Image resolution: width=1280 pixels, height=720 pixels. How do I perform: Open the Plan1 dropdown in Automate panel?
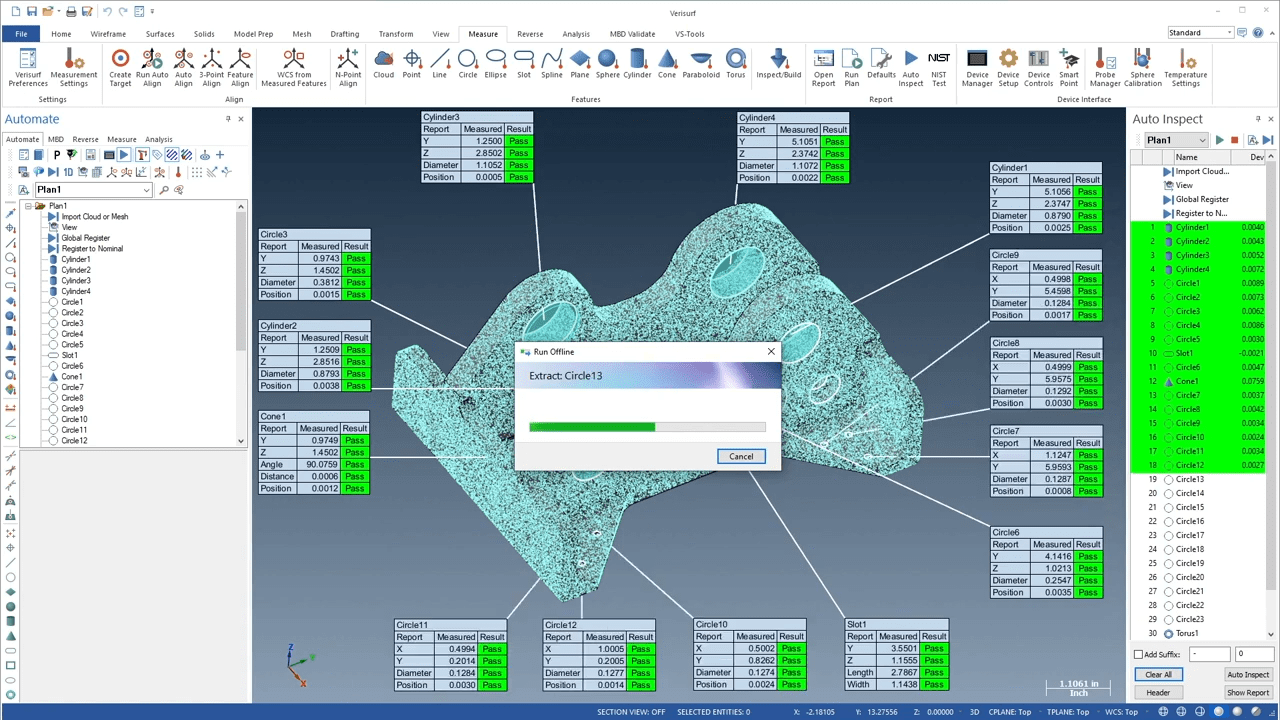(x=147, y=190)
